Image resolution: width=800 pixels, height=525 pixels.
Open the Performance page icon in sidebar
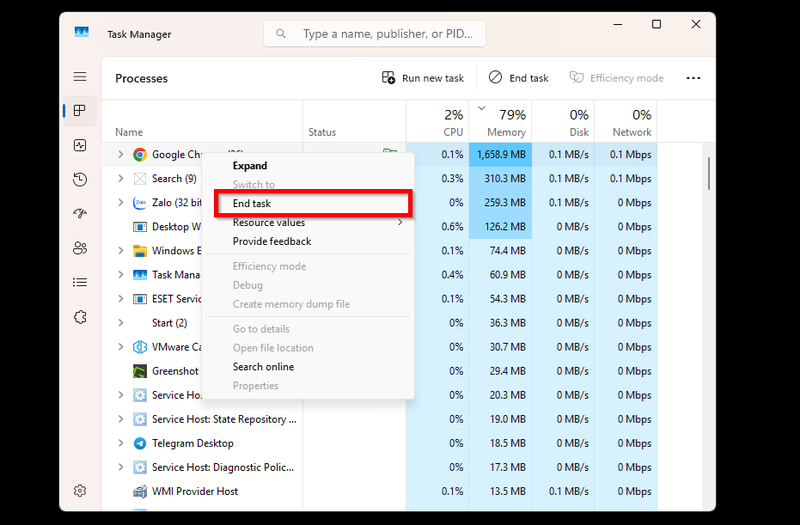coord(80,145)
